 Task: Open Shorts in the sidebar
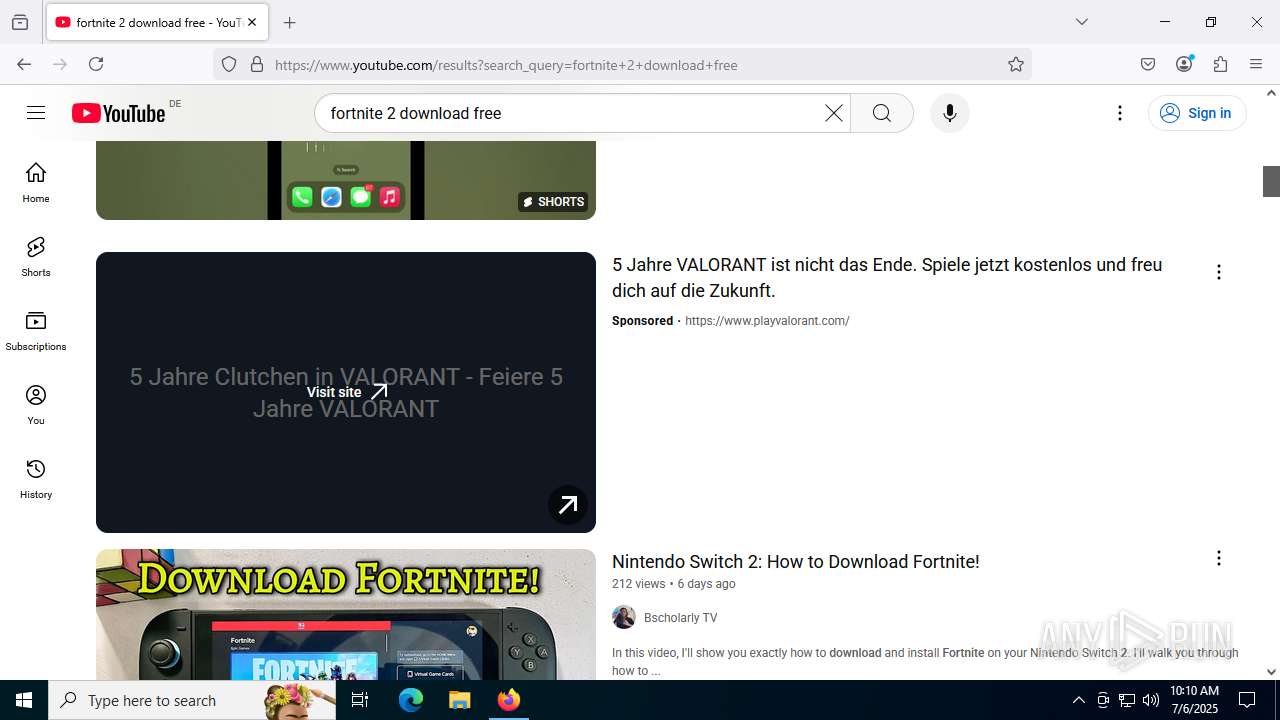point(36,257)
